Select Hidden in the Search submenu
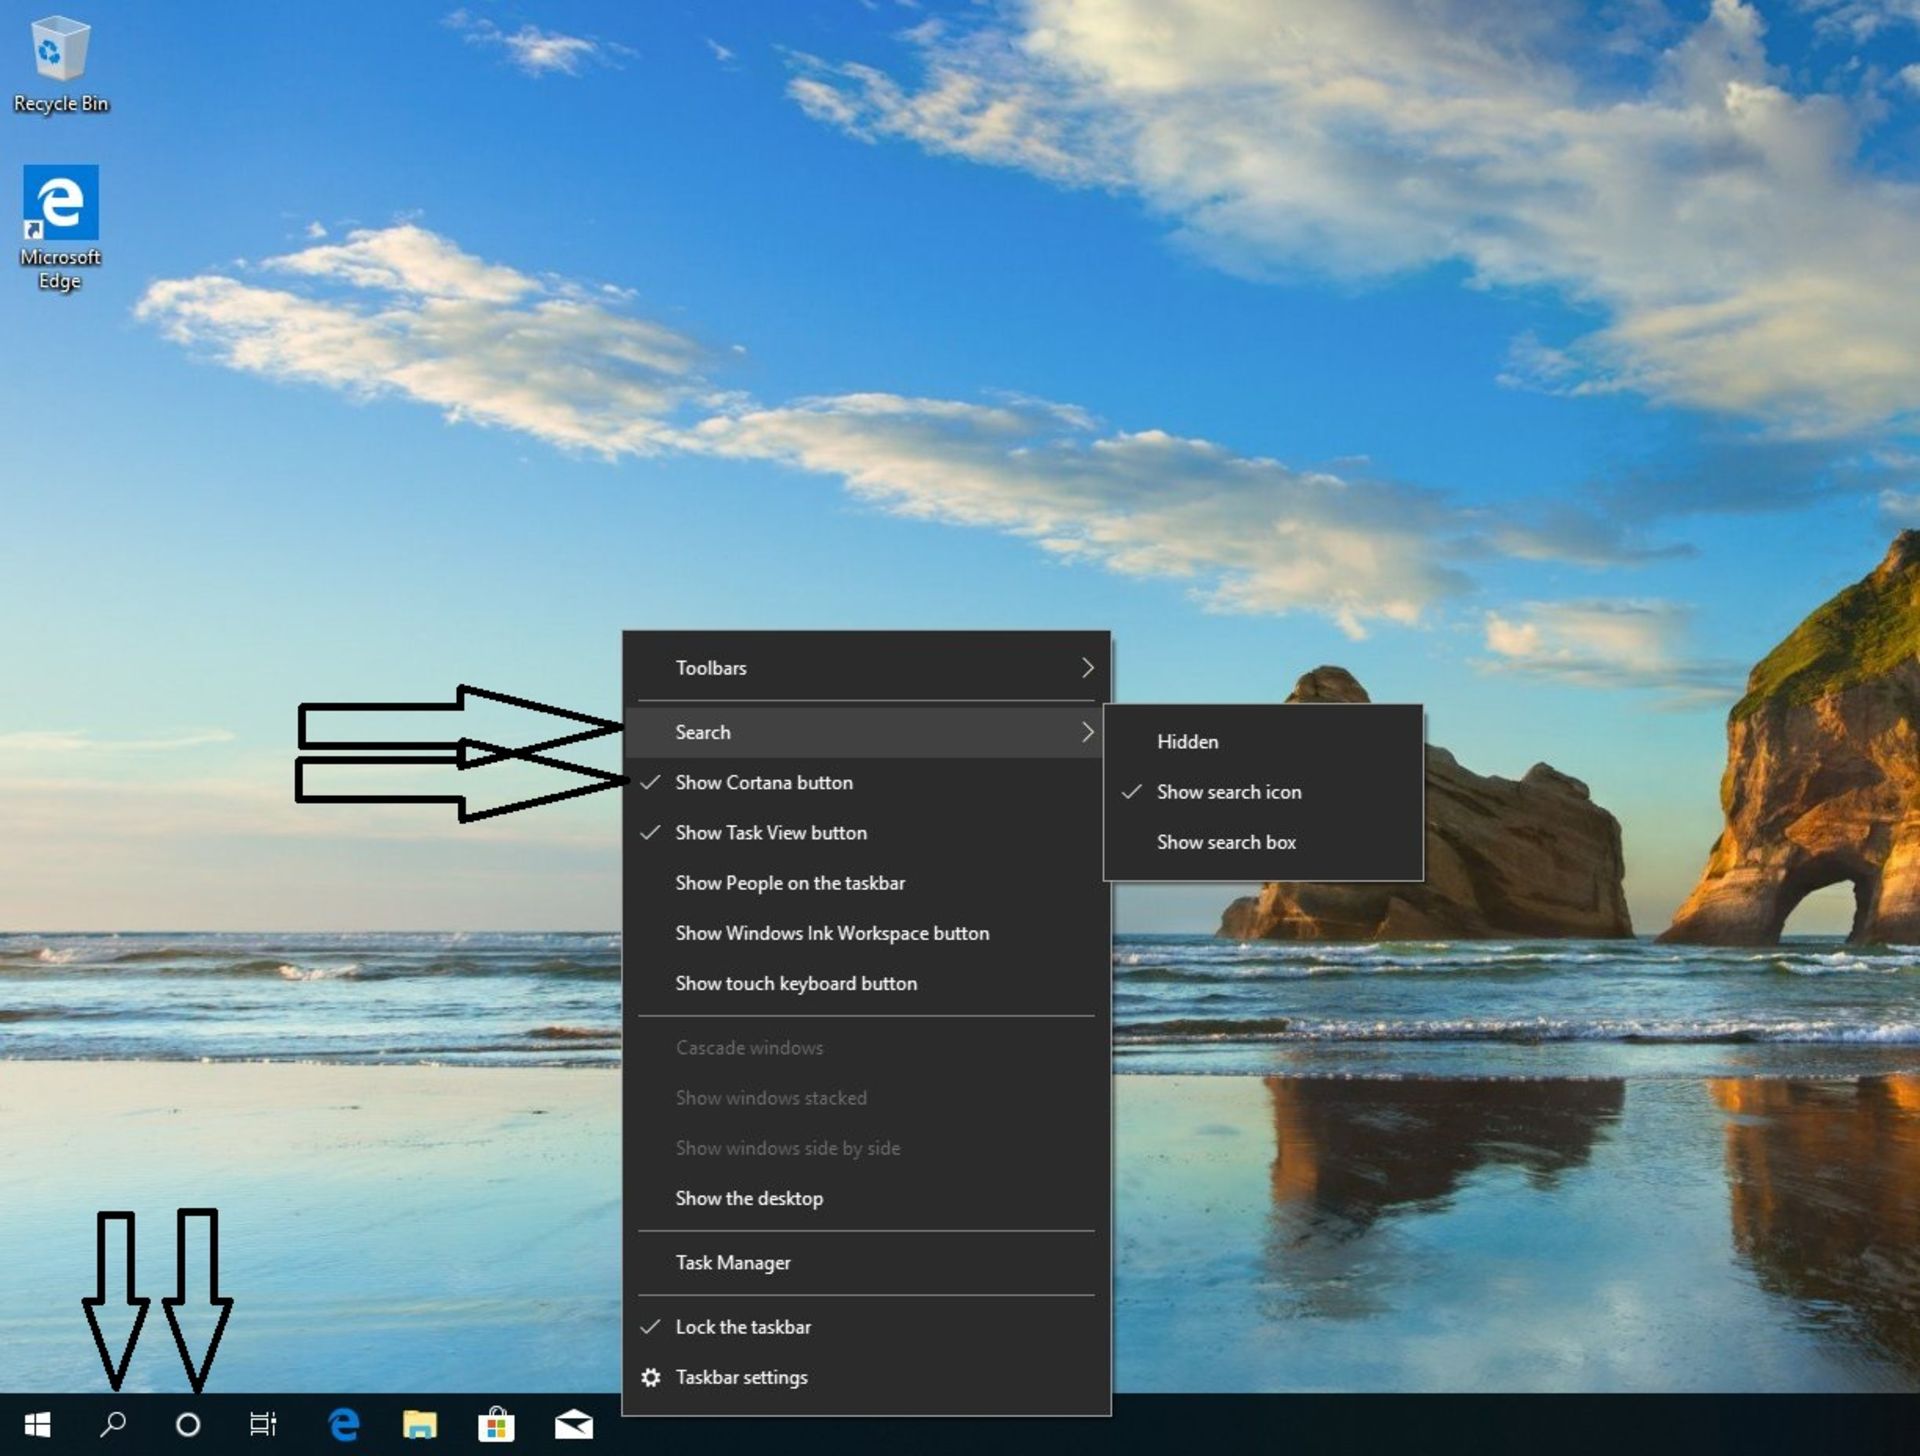 1187,742
